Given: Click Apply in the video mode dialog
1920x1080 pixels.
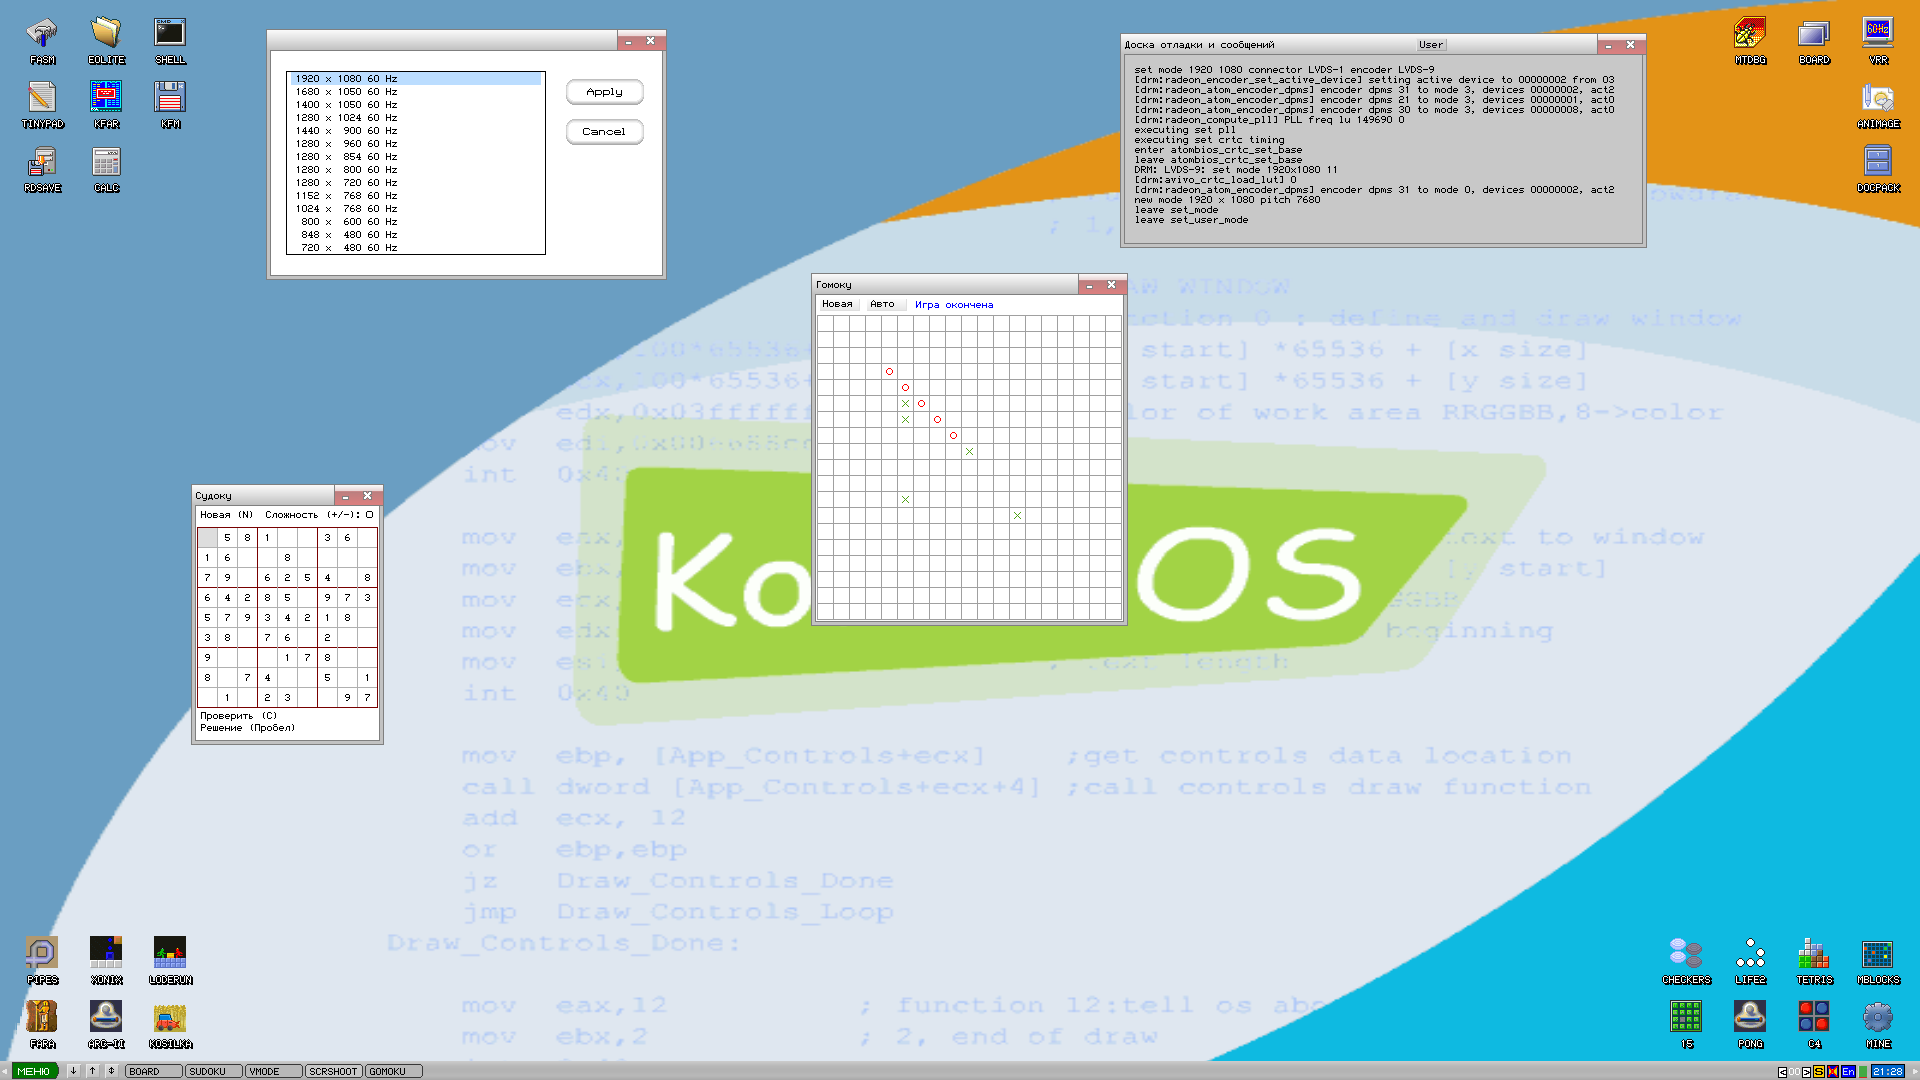Looking at the screenshot, I should (604, 92).
